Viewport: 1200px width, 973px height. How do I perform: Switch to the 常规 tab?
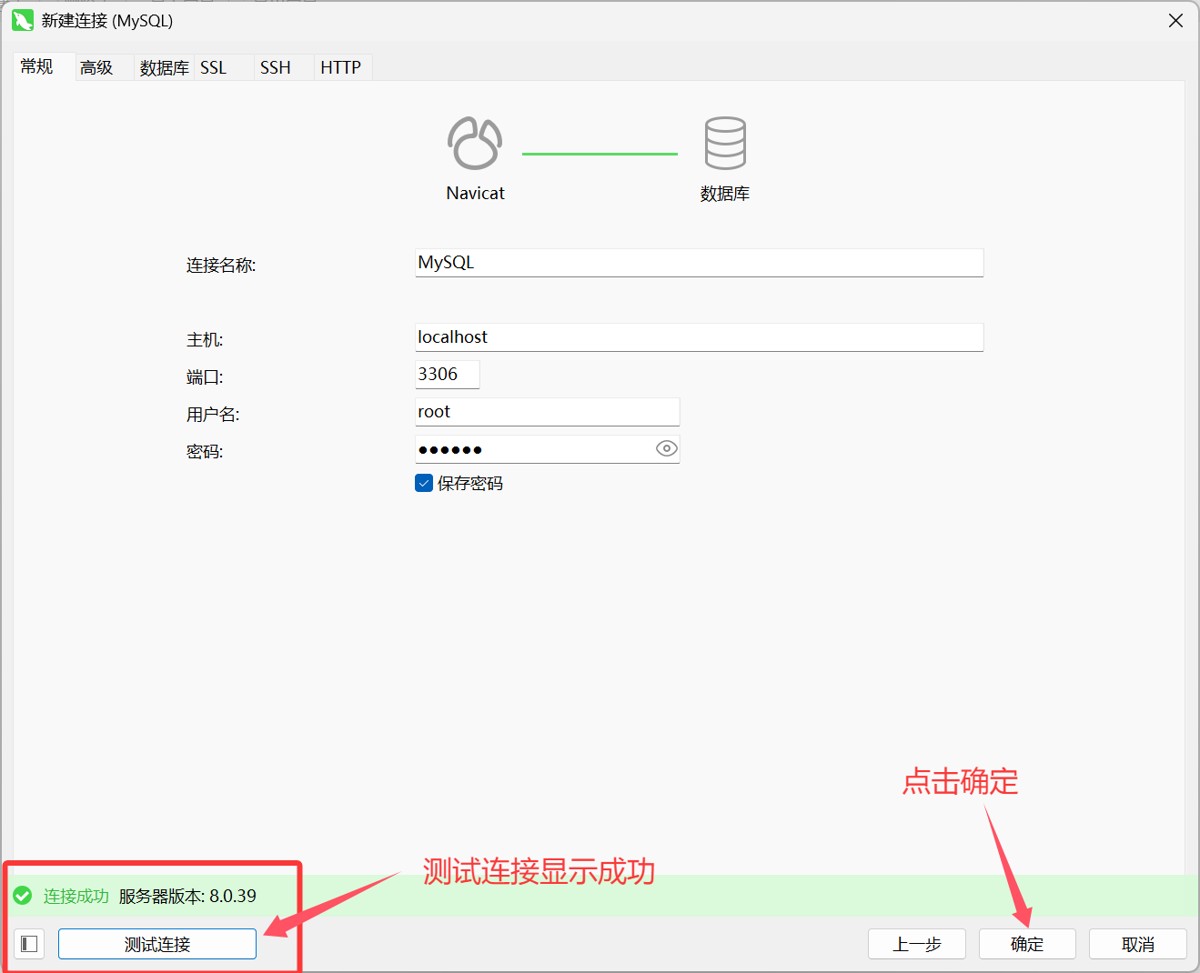37,67
